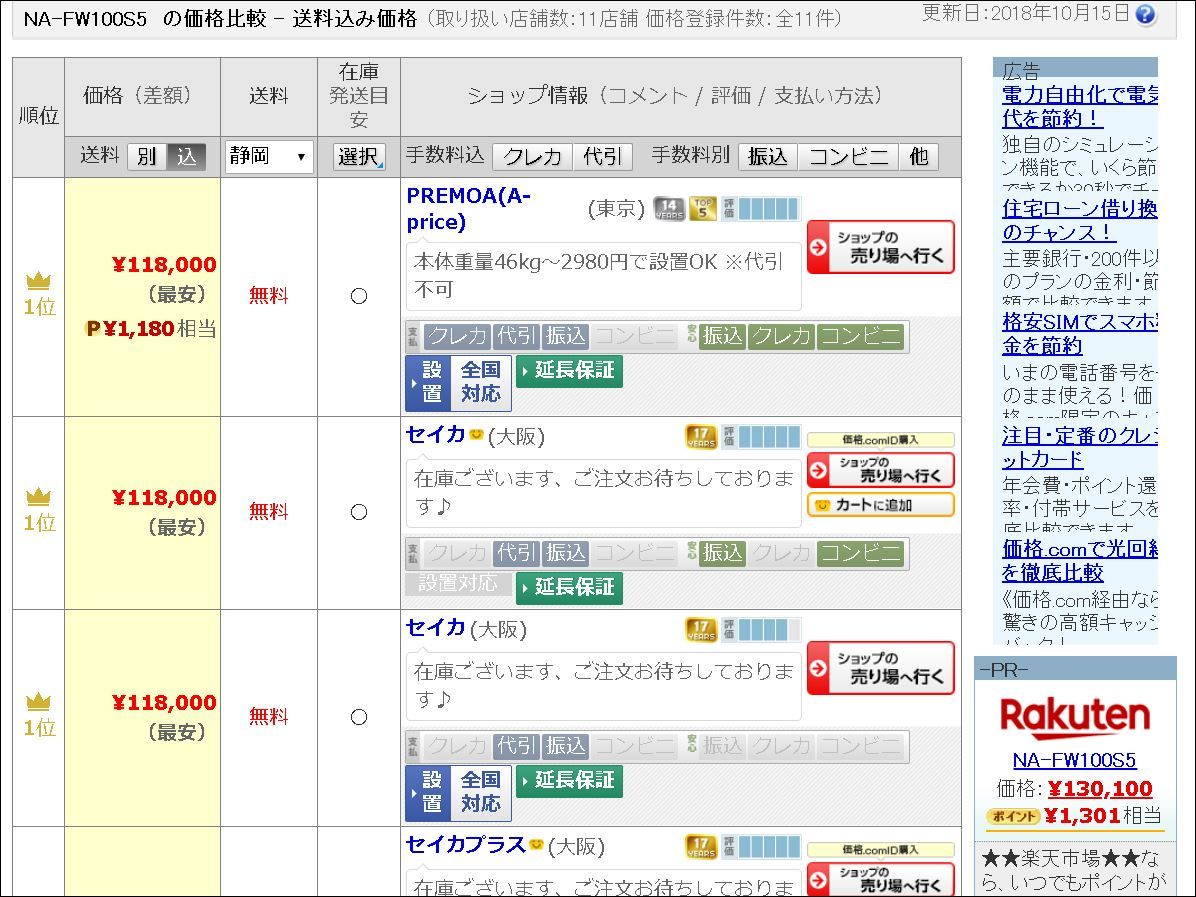Select the 振込 payment filter tab
The width and height of the screenshot is (1196, 897).
(768, 157)
